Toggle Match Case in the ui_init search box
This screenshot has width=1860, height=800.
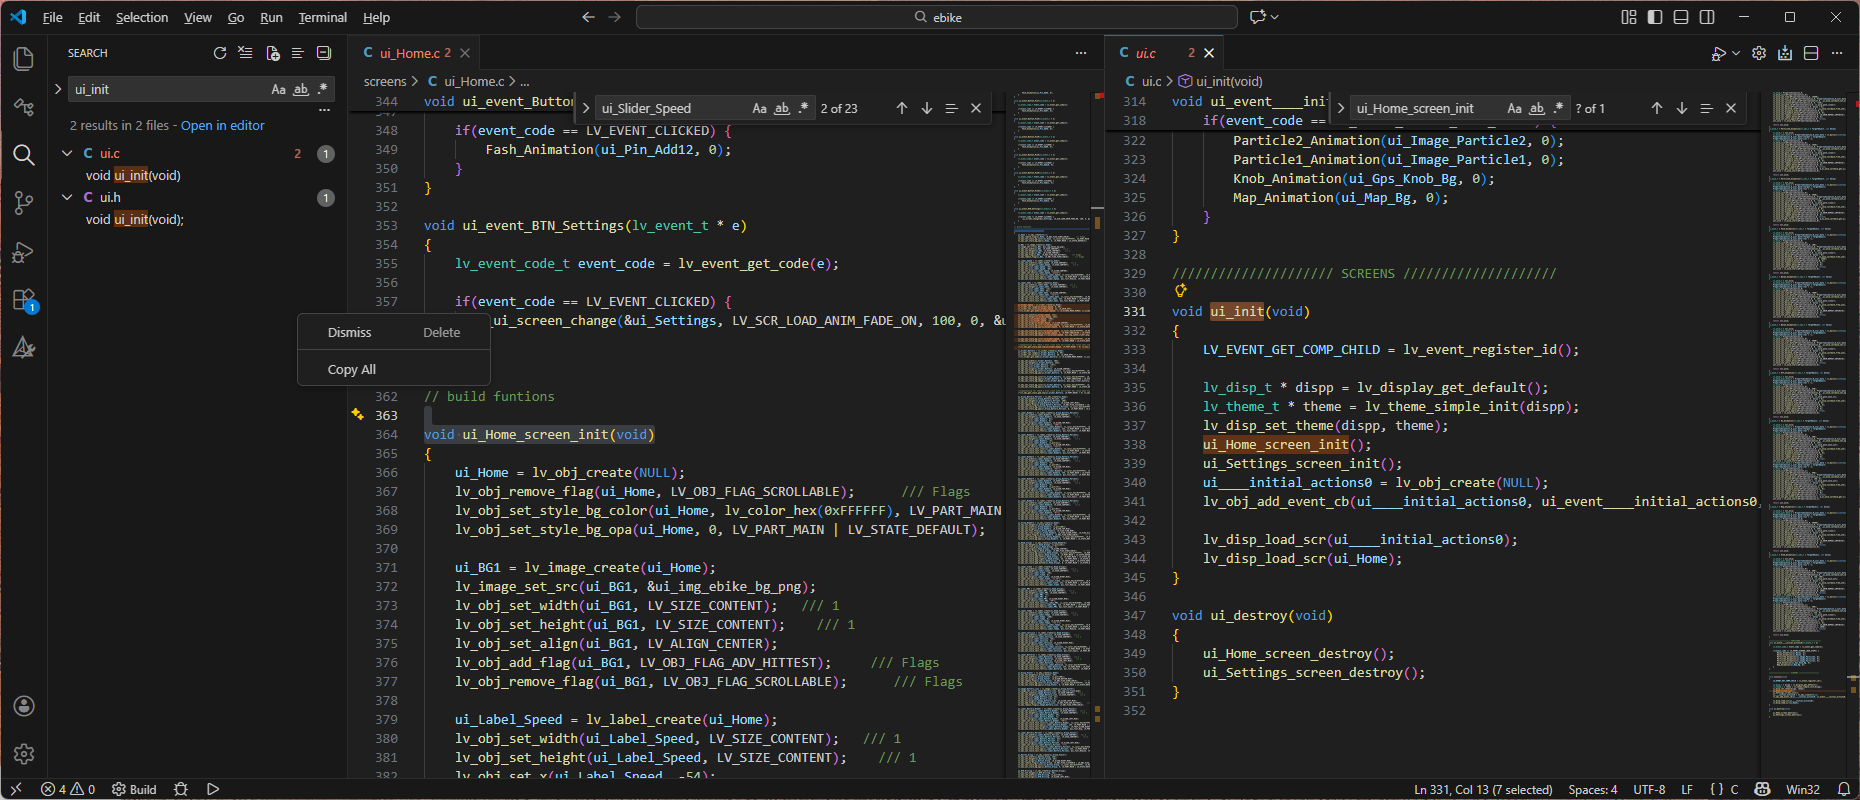(x=278, y=89)
